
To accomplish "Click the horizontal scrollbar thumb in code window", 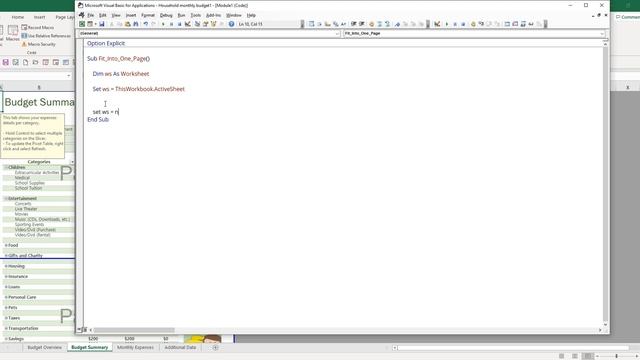I will point(134,330).
